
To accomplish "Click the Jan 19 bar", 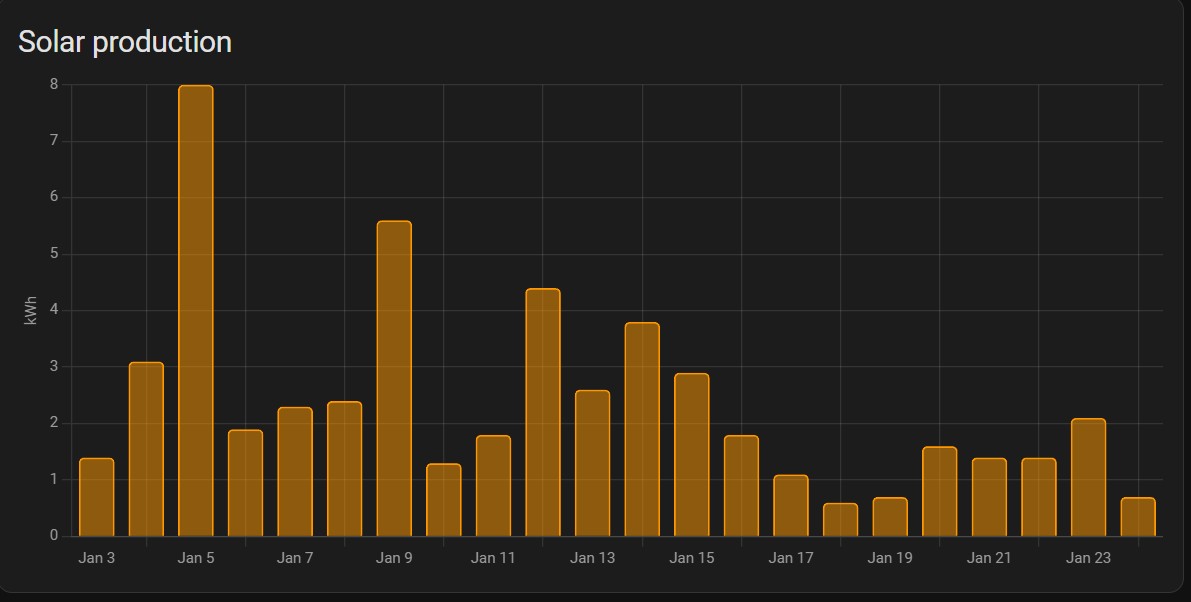I will [x=890, y=516].
